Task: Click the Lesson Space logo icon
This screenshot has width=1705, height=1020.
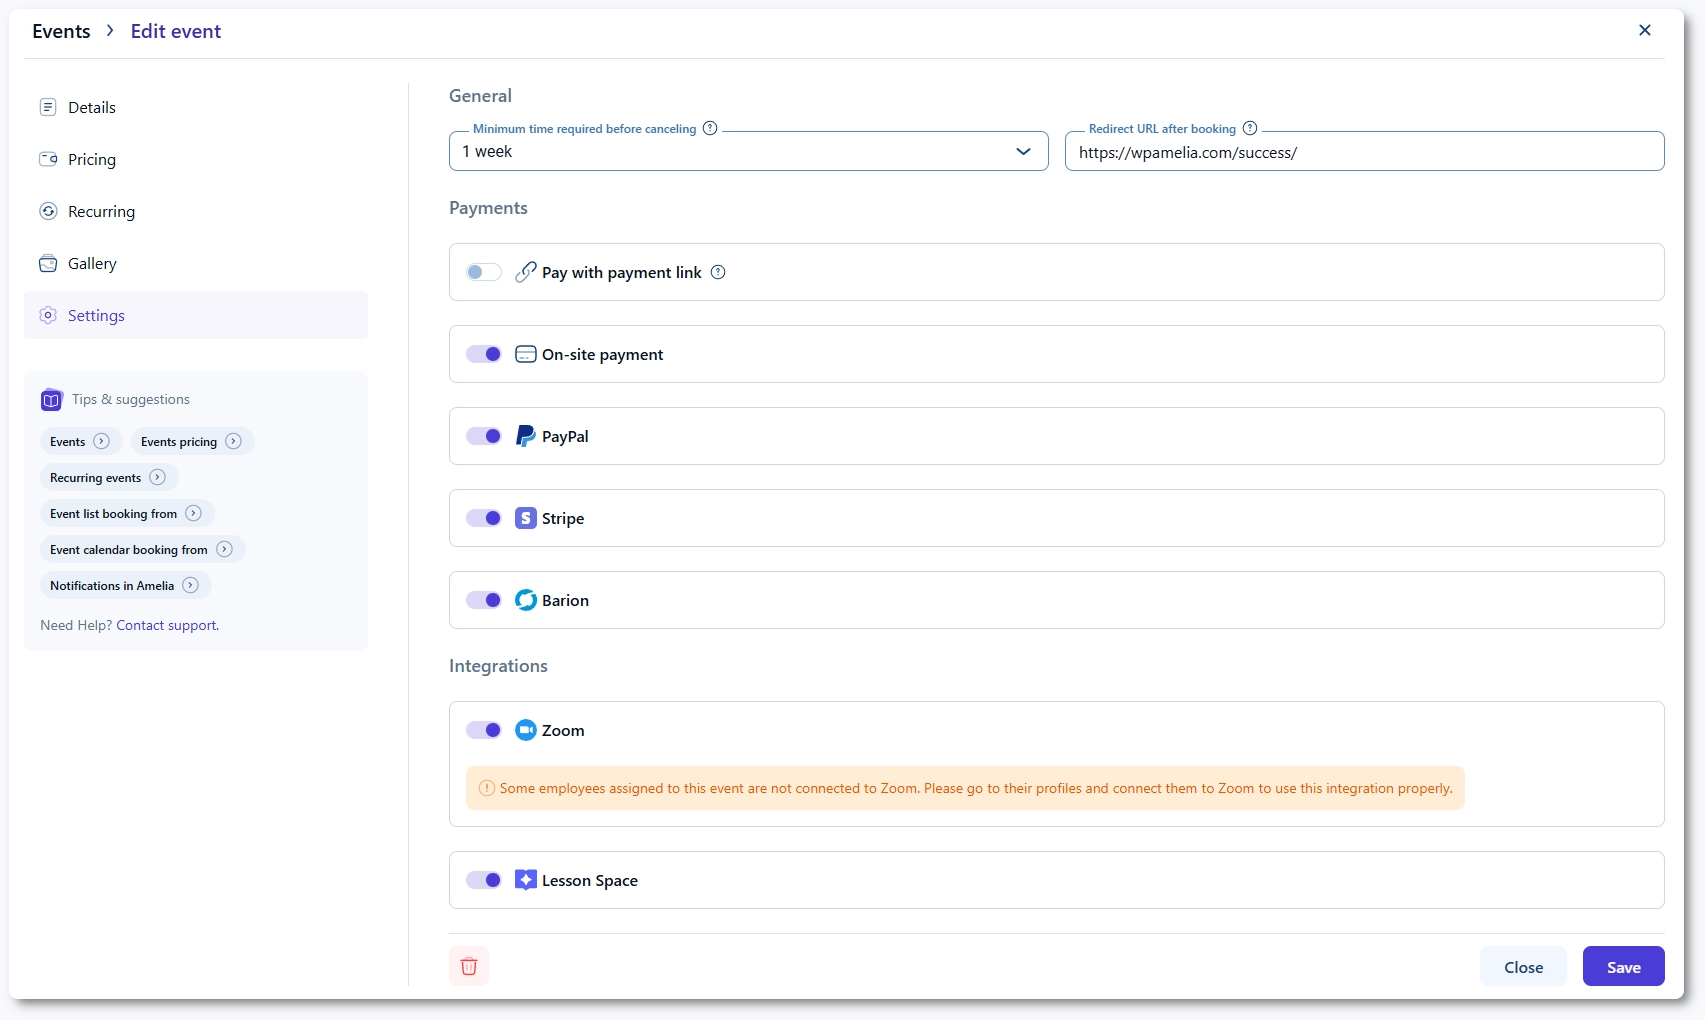Action: click(x=525, y=880)
